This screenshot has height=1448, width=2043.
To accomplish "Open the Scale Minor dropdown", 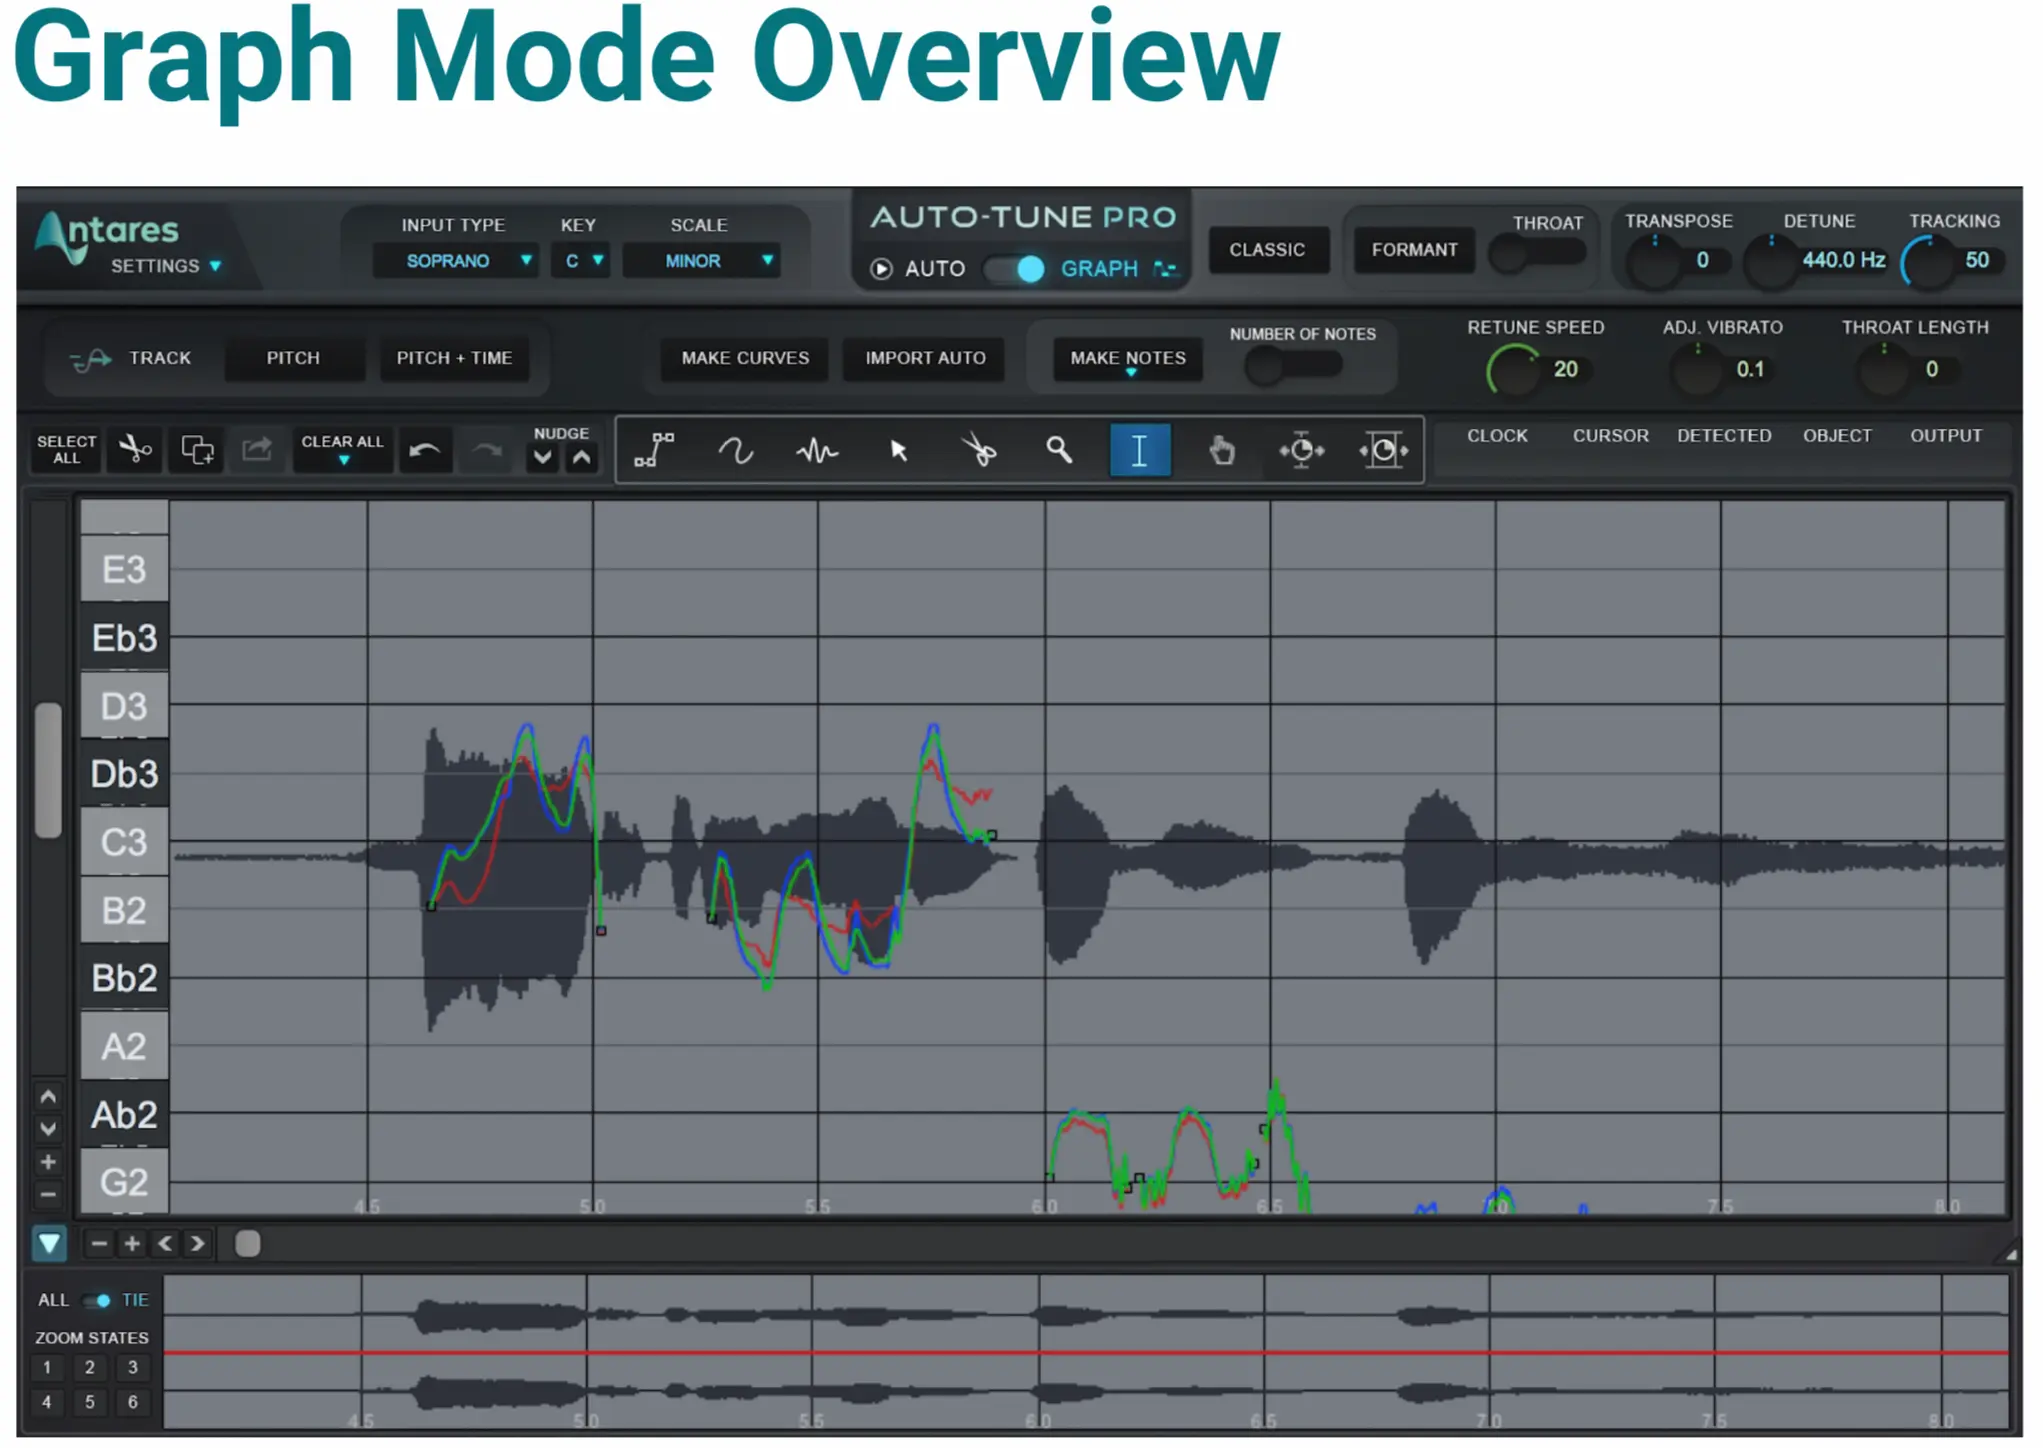I will click(701, 262).
